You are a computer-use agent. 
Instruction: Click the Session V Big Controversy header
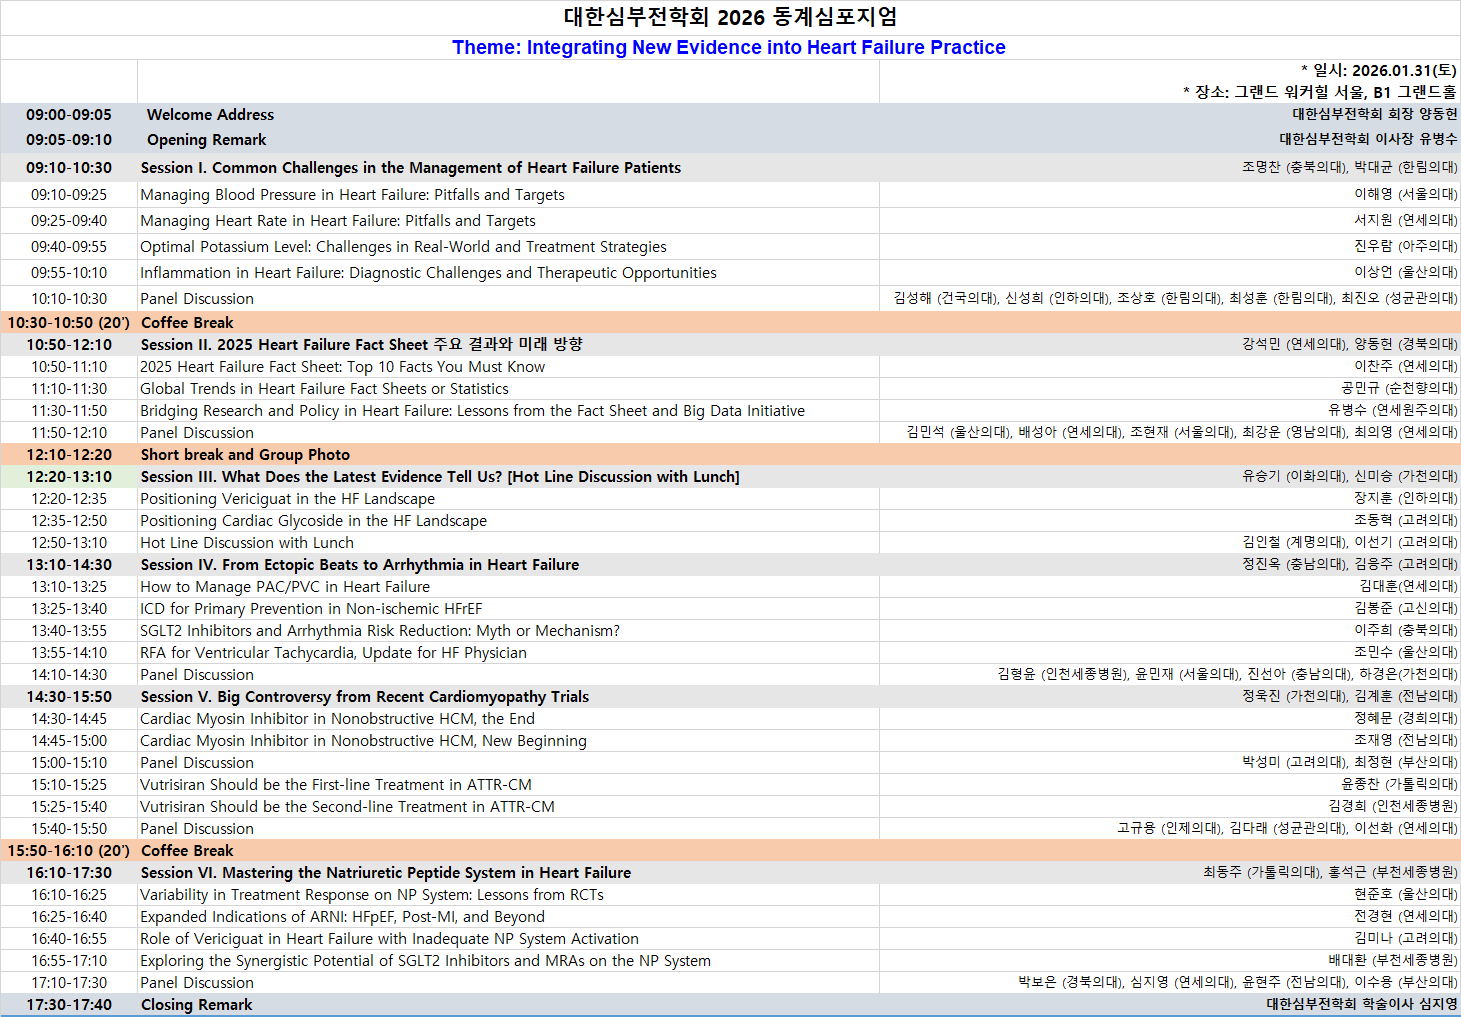pyautogui.click(x=365, y=697)
